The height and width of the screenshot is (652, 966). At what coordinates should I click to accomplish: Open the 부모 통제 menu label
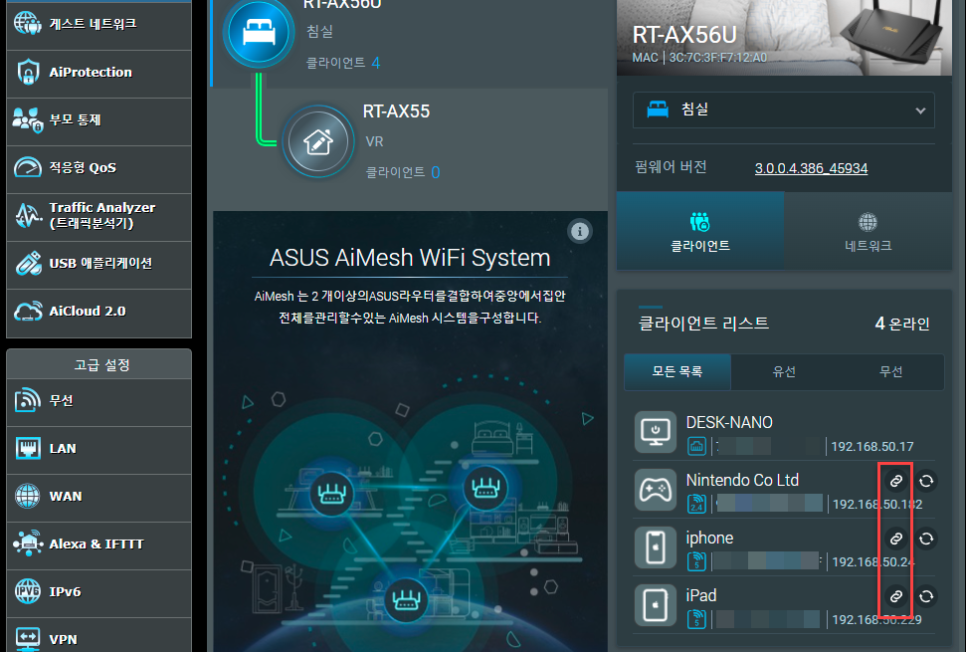coord(75,120)
